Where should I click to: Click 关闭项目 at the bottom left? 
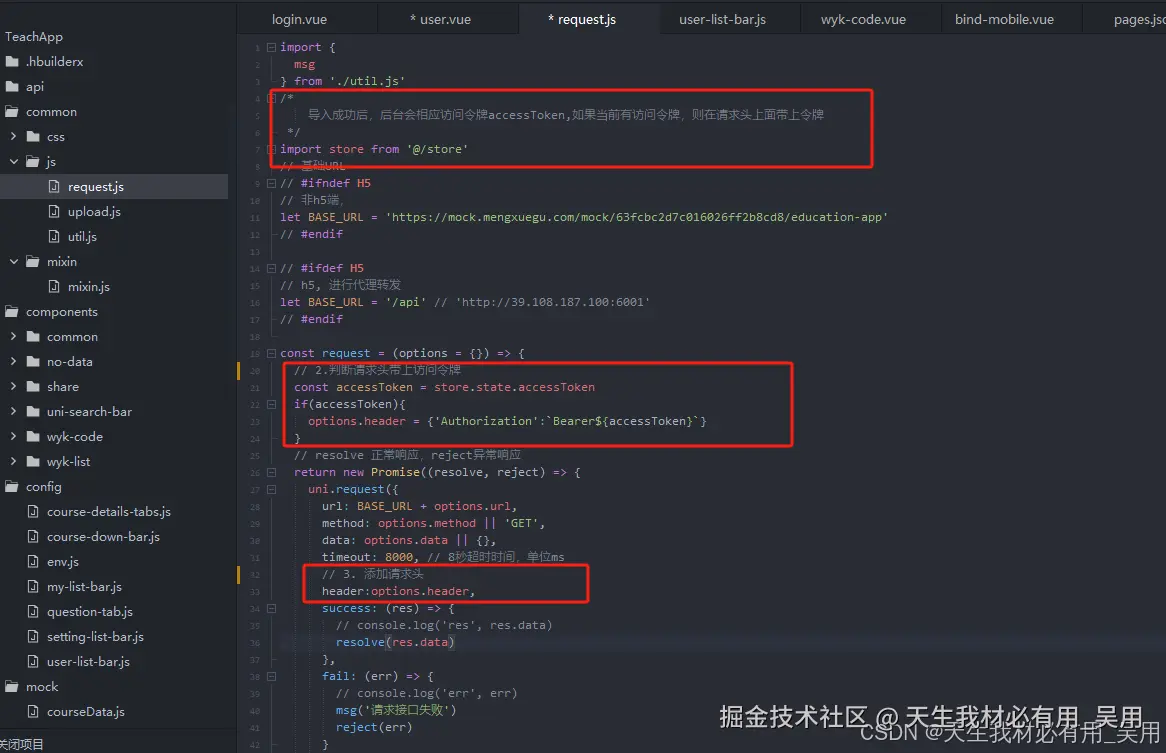(x=20, y=744)
